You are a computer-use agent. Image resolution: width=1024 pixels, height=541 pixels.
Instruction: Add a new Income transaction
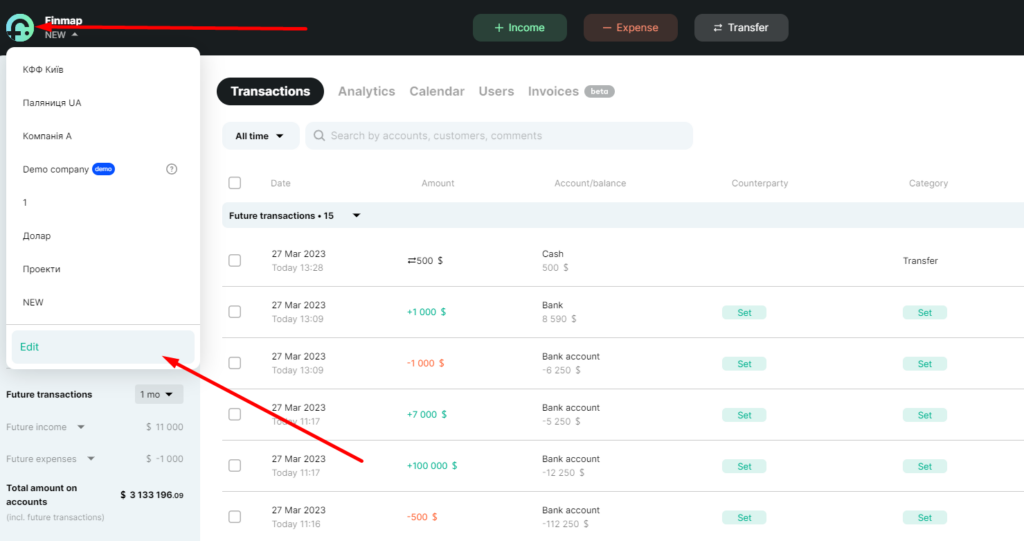click(x=520, y=27)
